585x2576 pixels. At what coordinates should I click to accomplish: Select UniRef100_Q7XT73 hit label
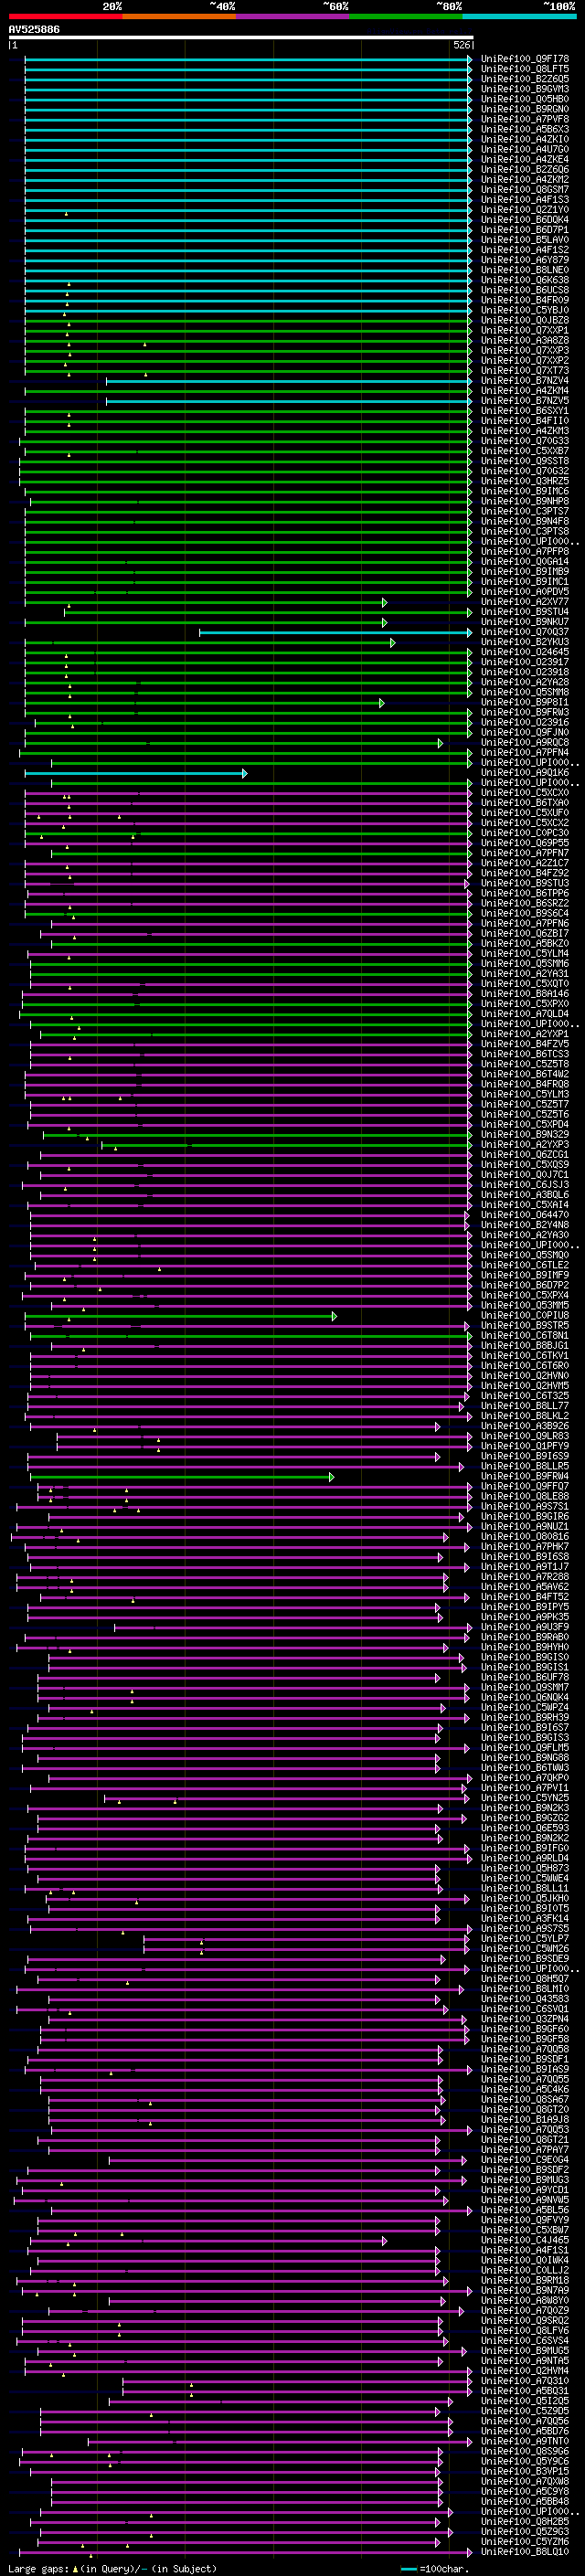pyautogui.click(x=525, y=371)
